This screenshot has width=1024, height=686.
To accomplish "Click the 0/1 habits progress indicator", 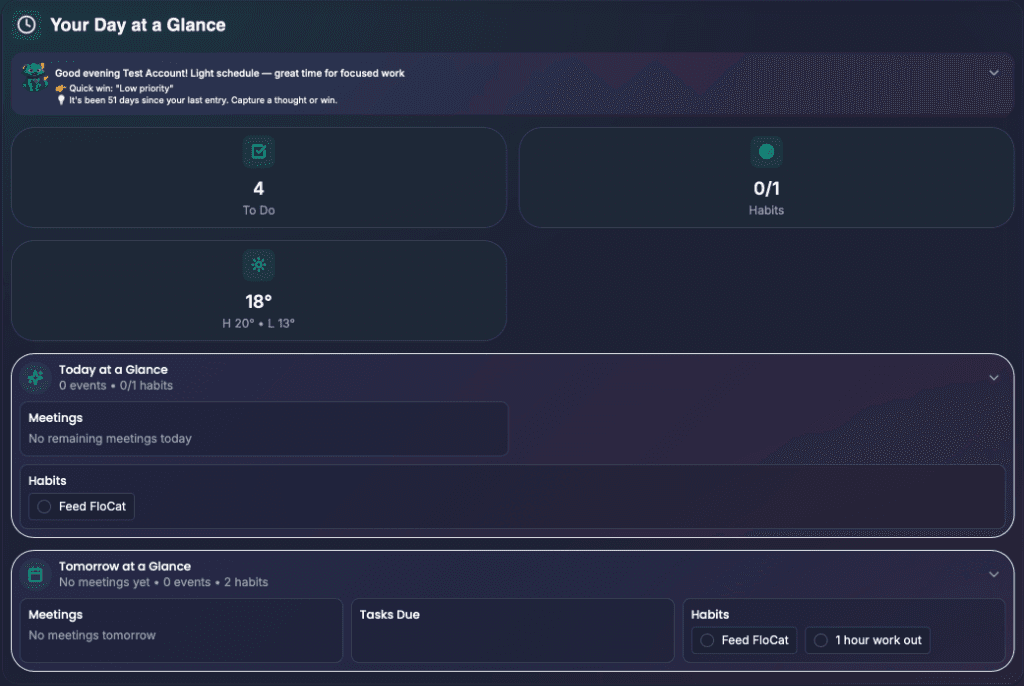I will 766,188.
